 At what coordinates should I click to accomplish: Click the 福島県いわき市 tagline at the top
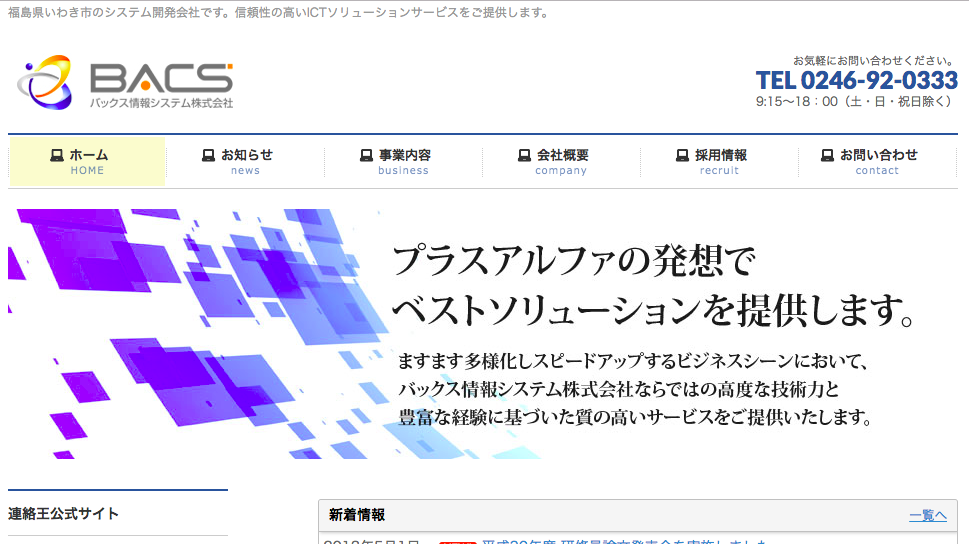278,12
